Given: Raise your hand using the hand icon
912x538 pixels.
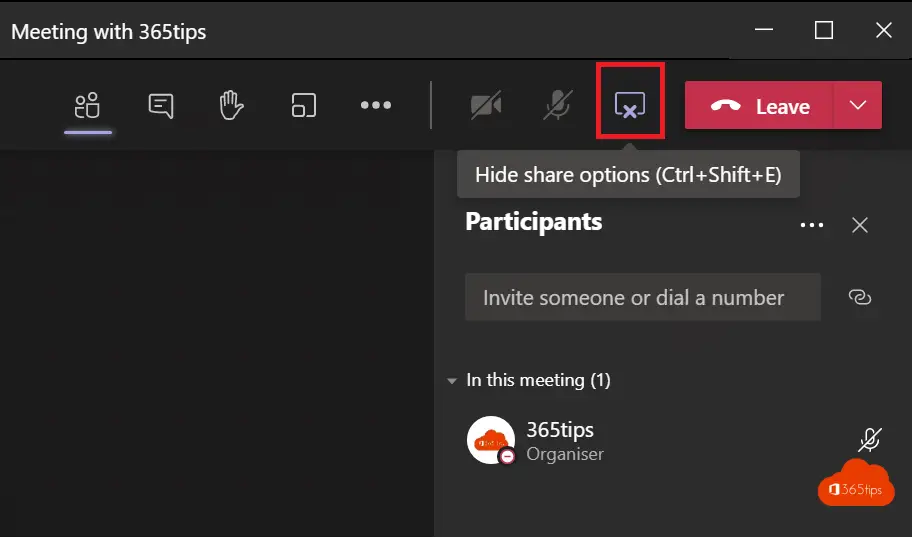Looking at the screenshot, I should 231,105.
